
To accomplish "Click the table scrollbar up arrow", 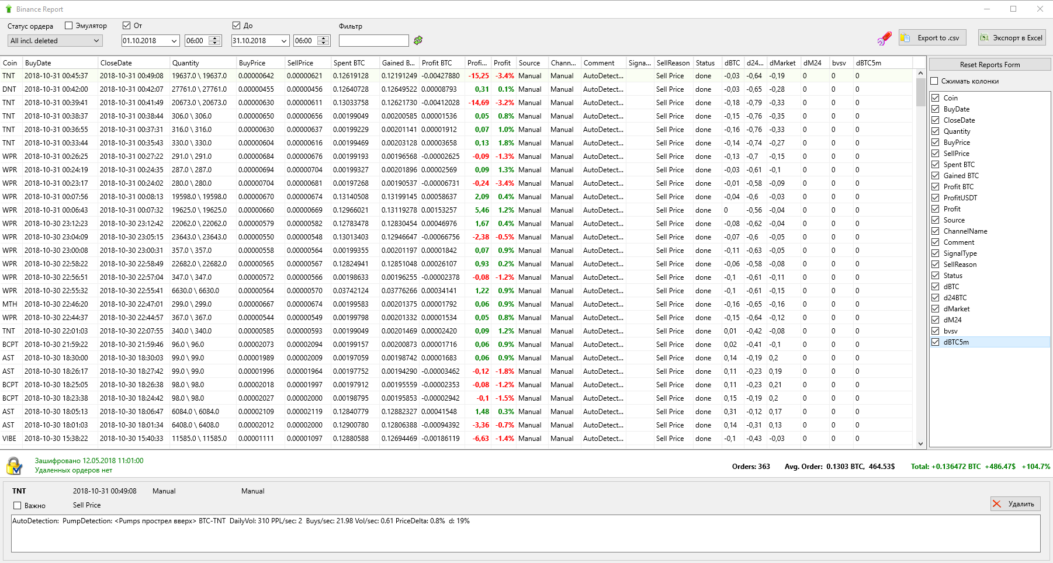I will [x=920, y=74].
